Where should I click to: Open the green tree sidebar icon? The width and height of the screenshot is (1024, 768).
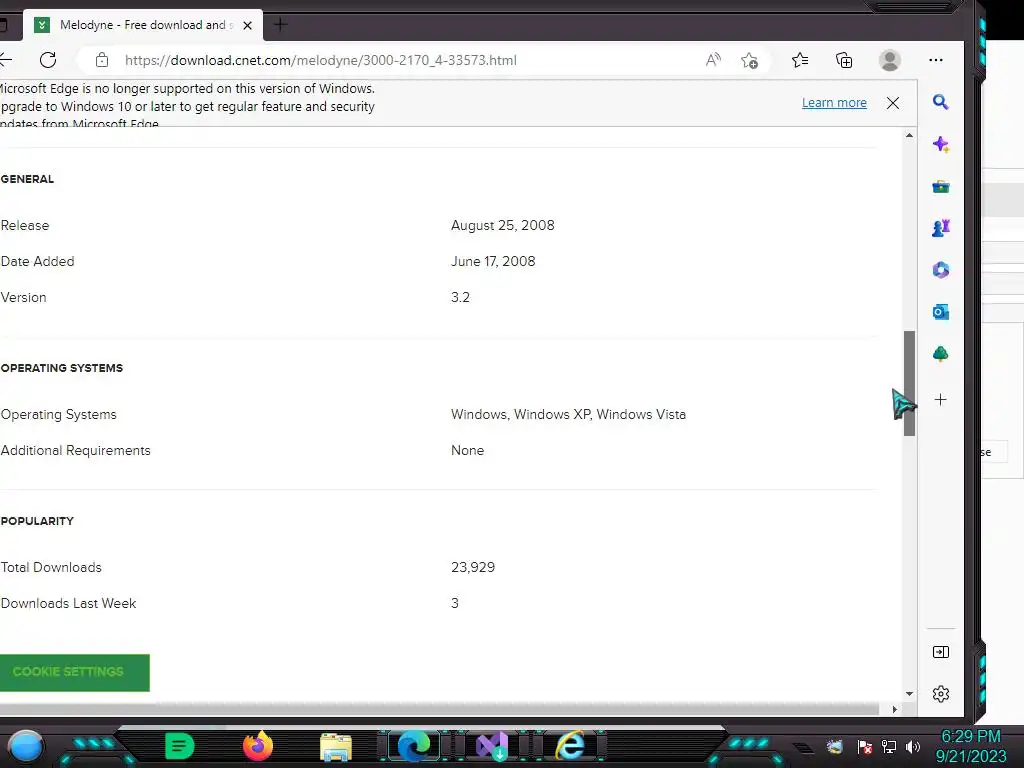tap(940, 354)
